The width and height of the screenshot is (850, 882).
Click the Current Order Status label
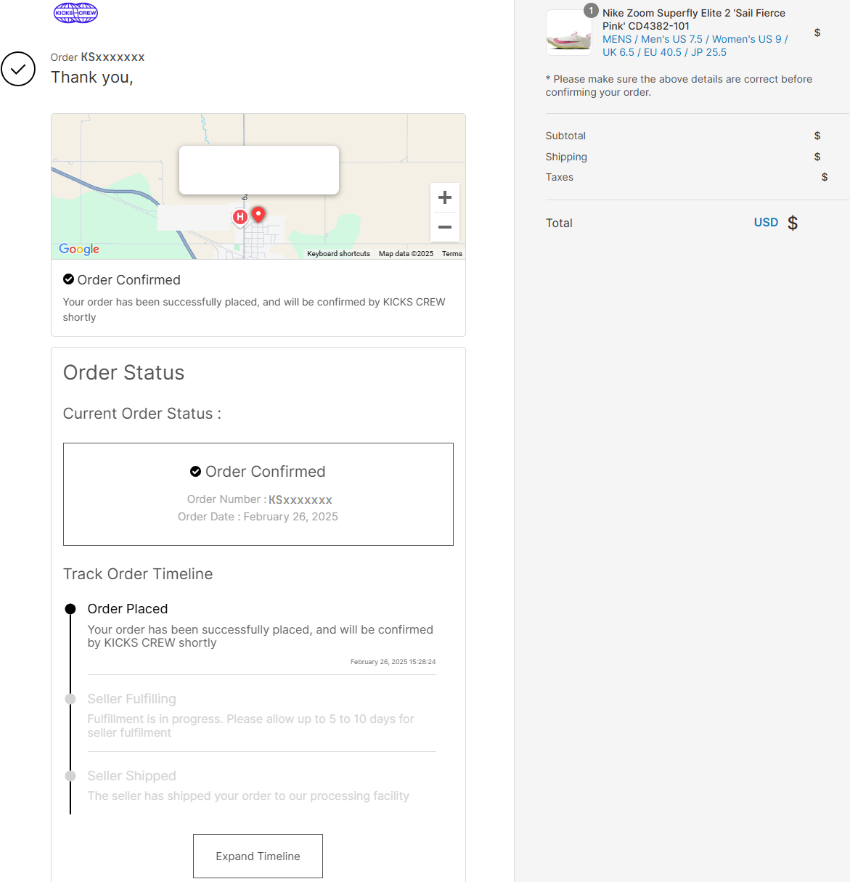pyautogui.click(x=142, y=413)
